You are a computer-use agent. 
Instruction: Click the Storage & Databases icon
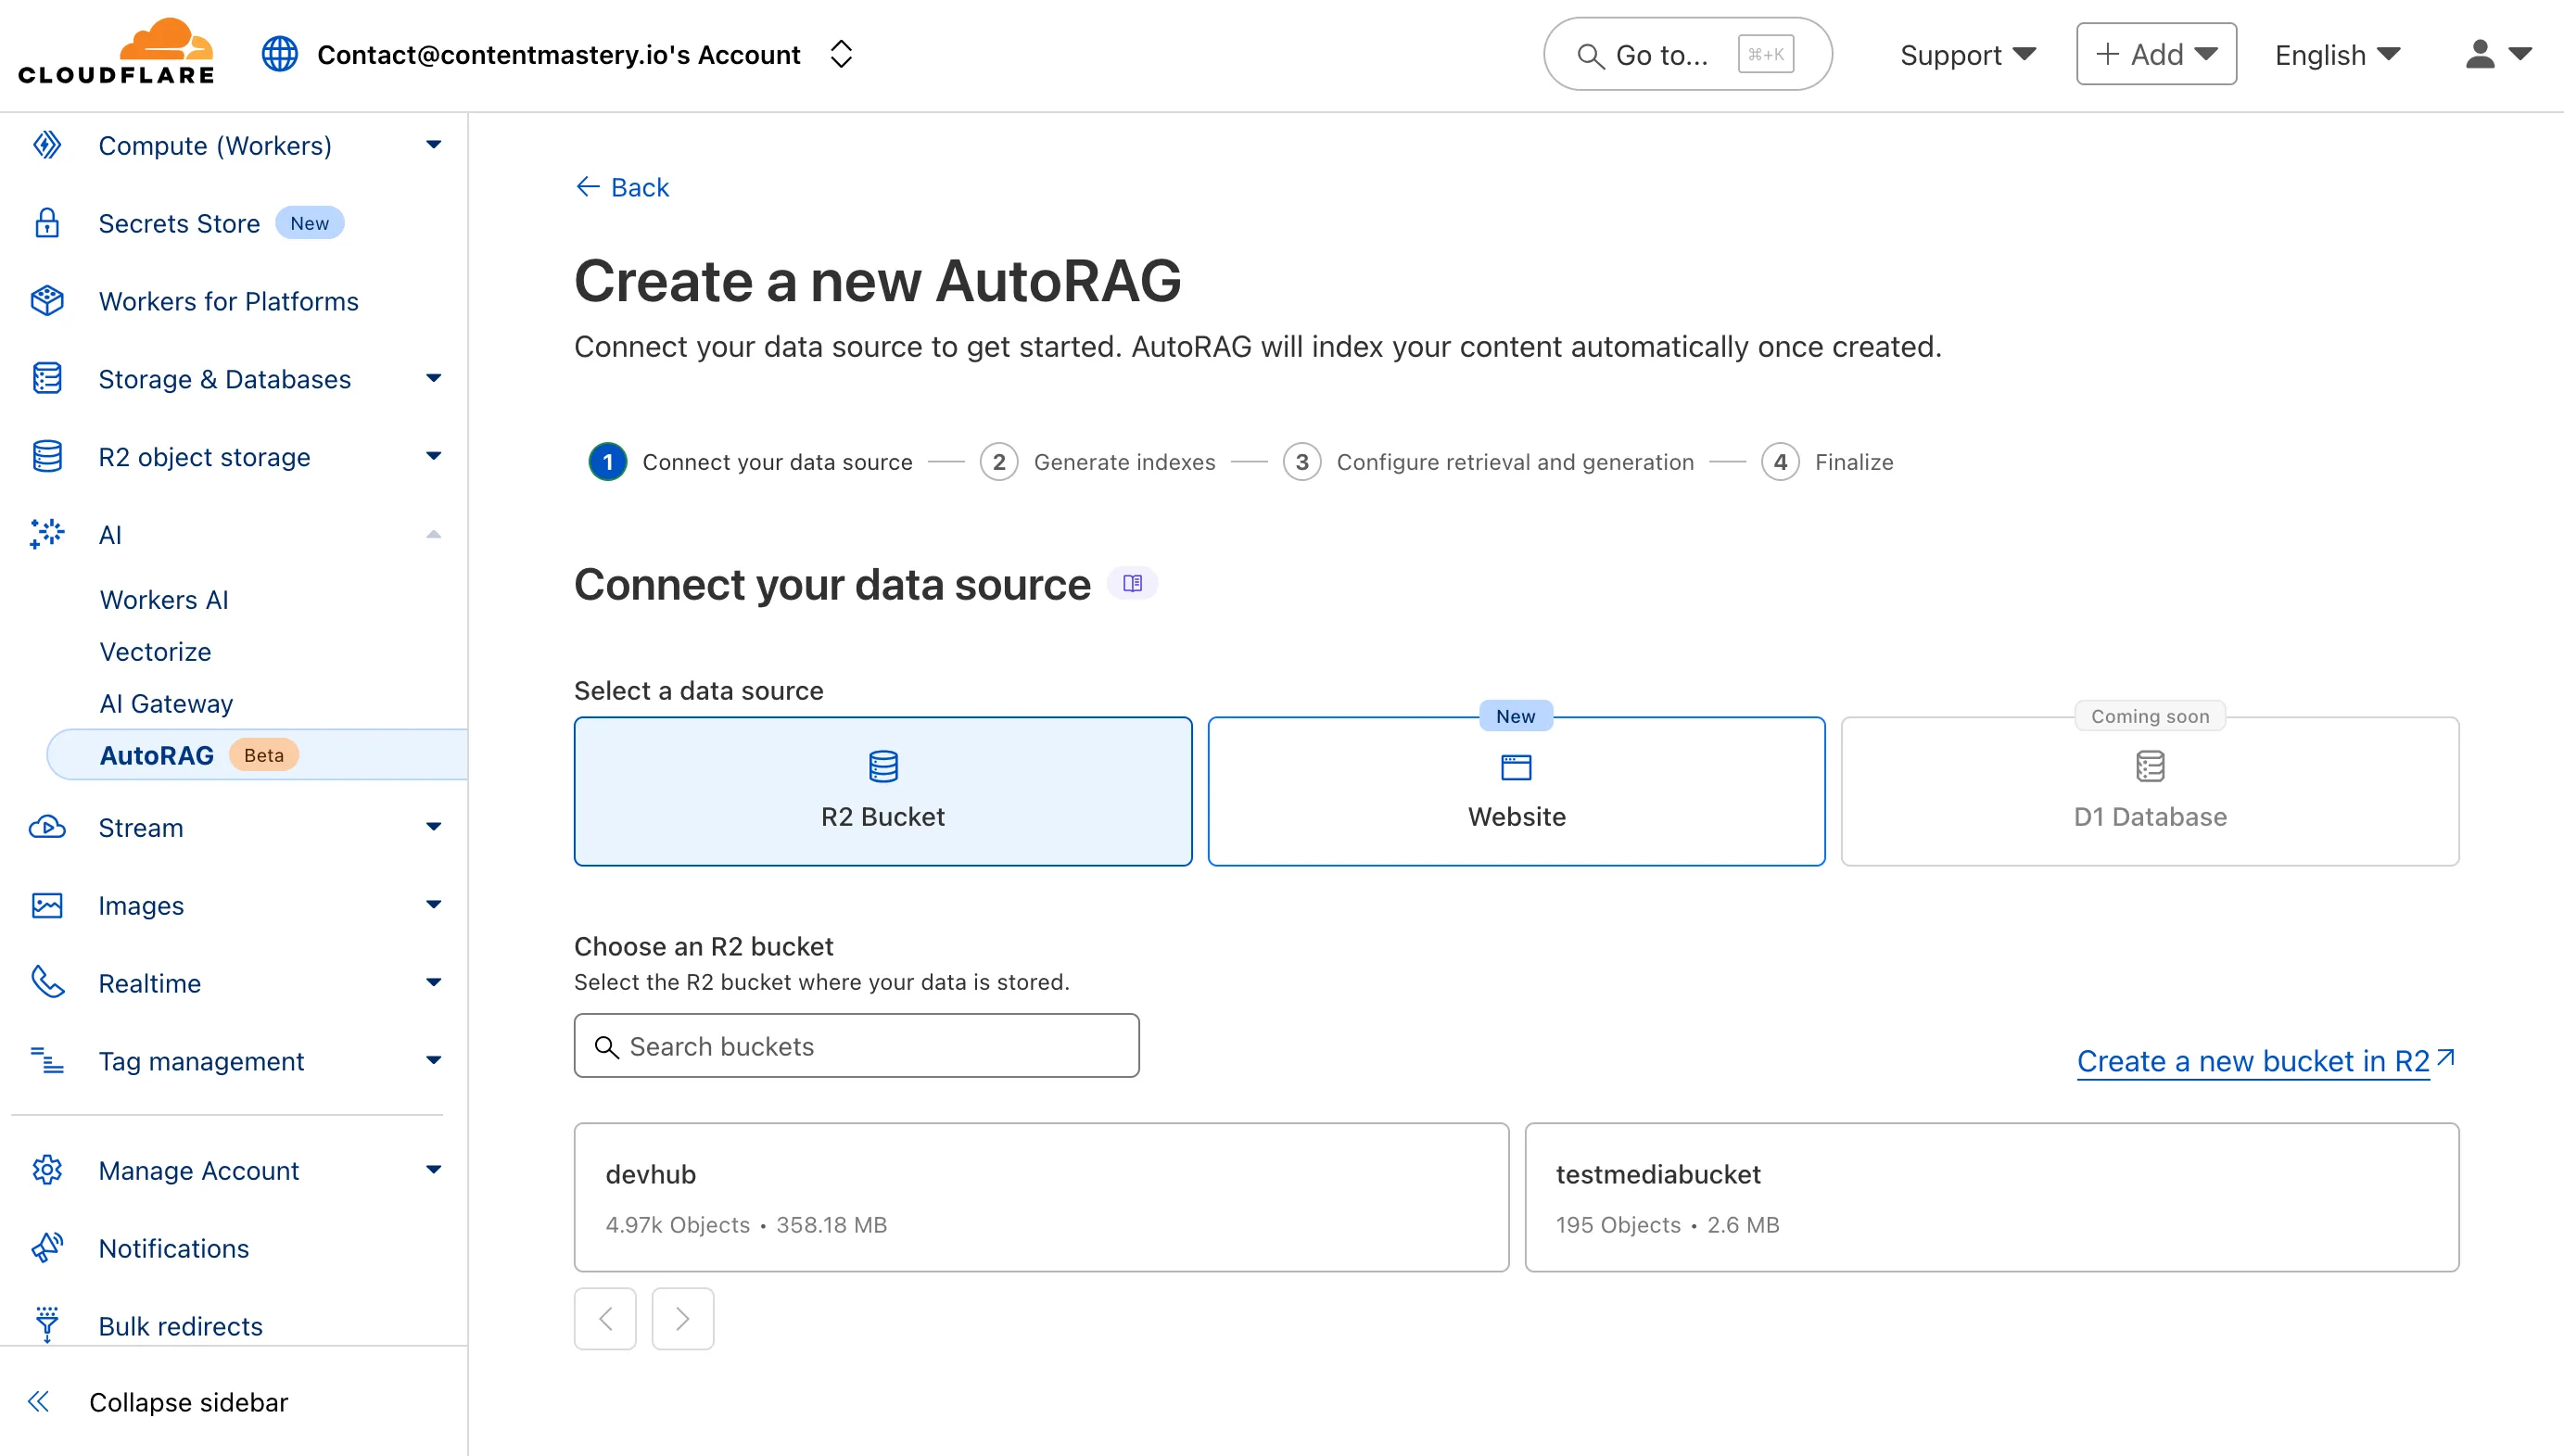(x=47, y=379)
